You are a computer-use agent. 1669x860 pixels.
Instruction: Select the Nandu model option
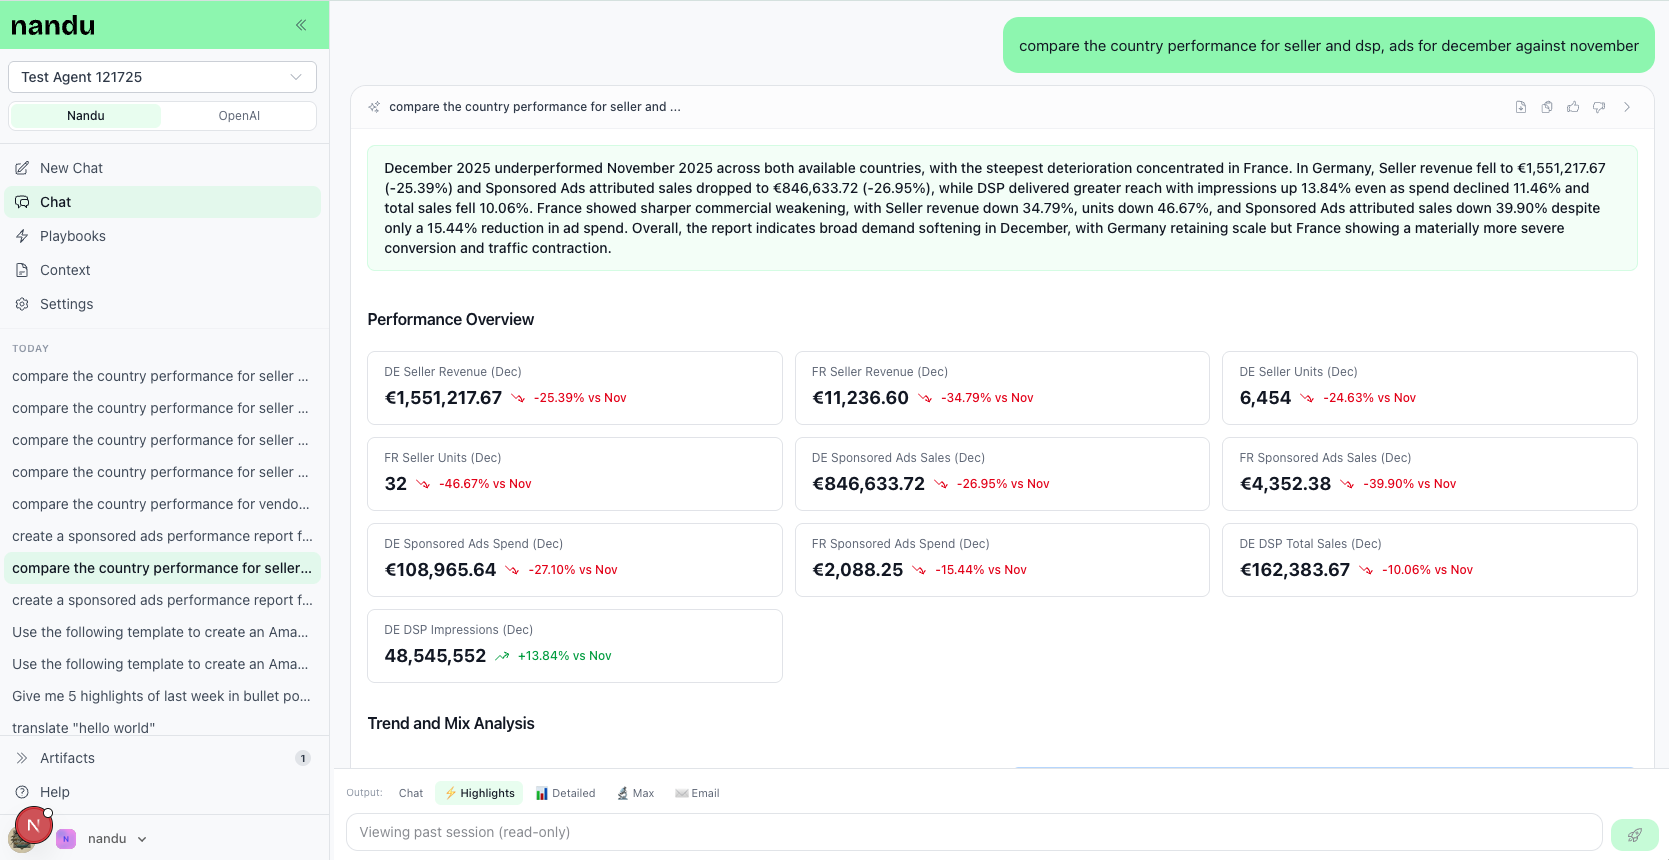[86, 116]
